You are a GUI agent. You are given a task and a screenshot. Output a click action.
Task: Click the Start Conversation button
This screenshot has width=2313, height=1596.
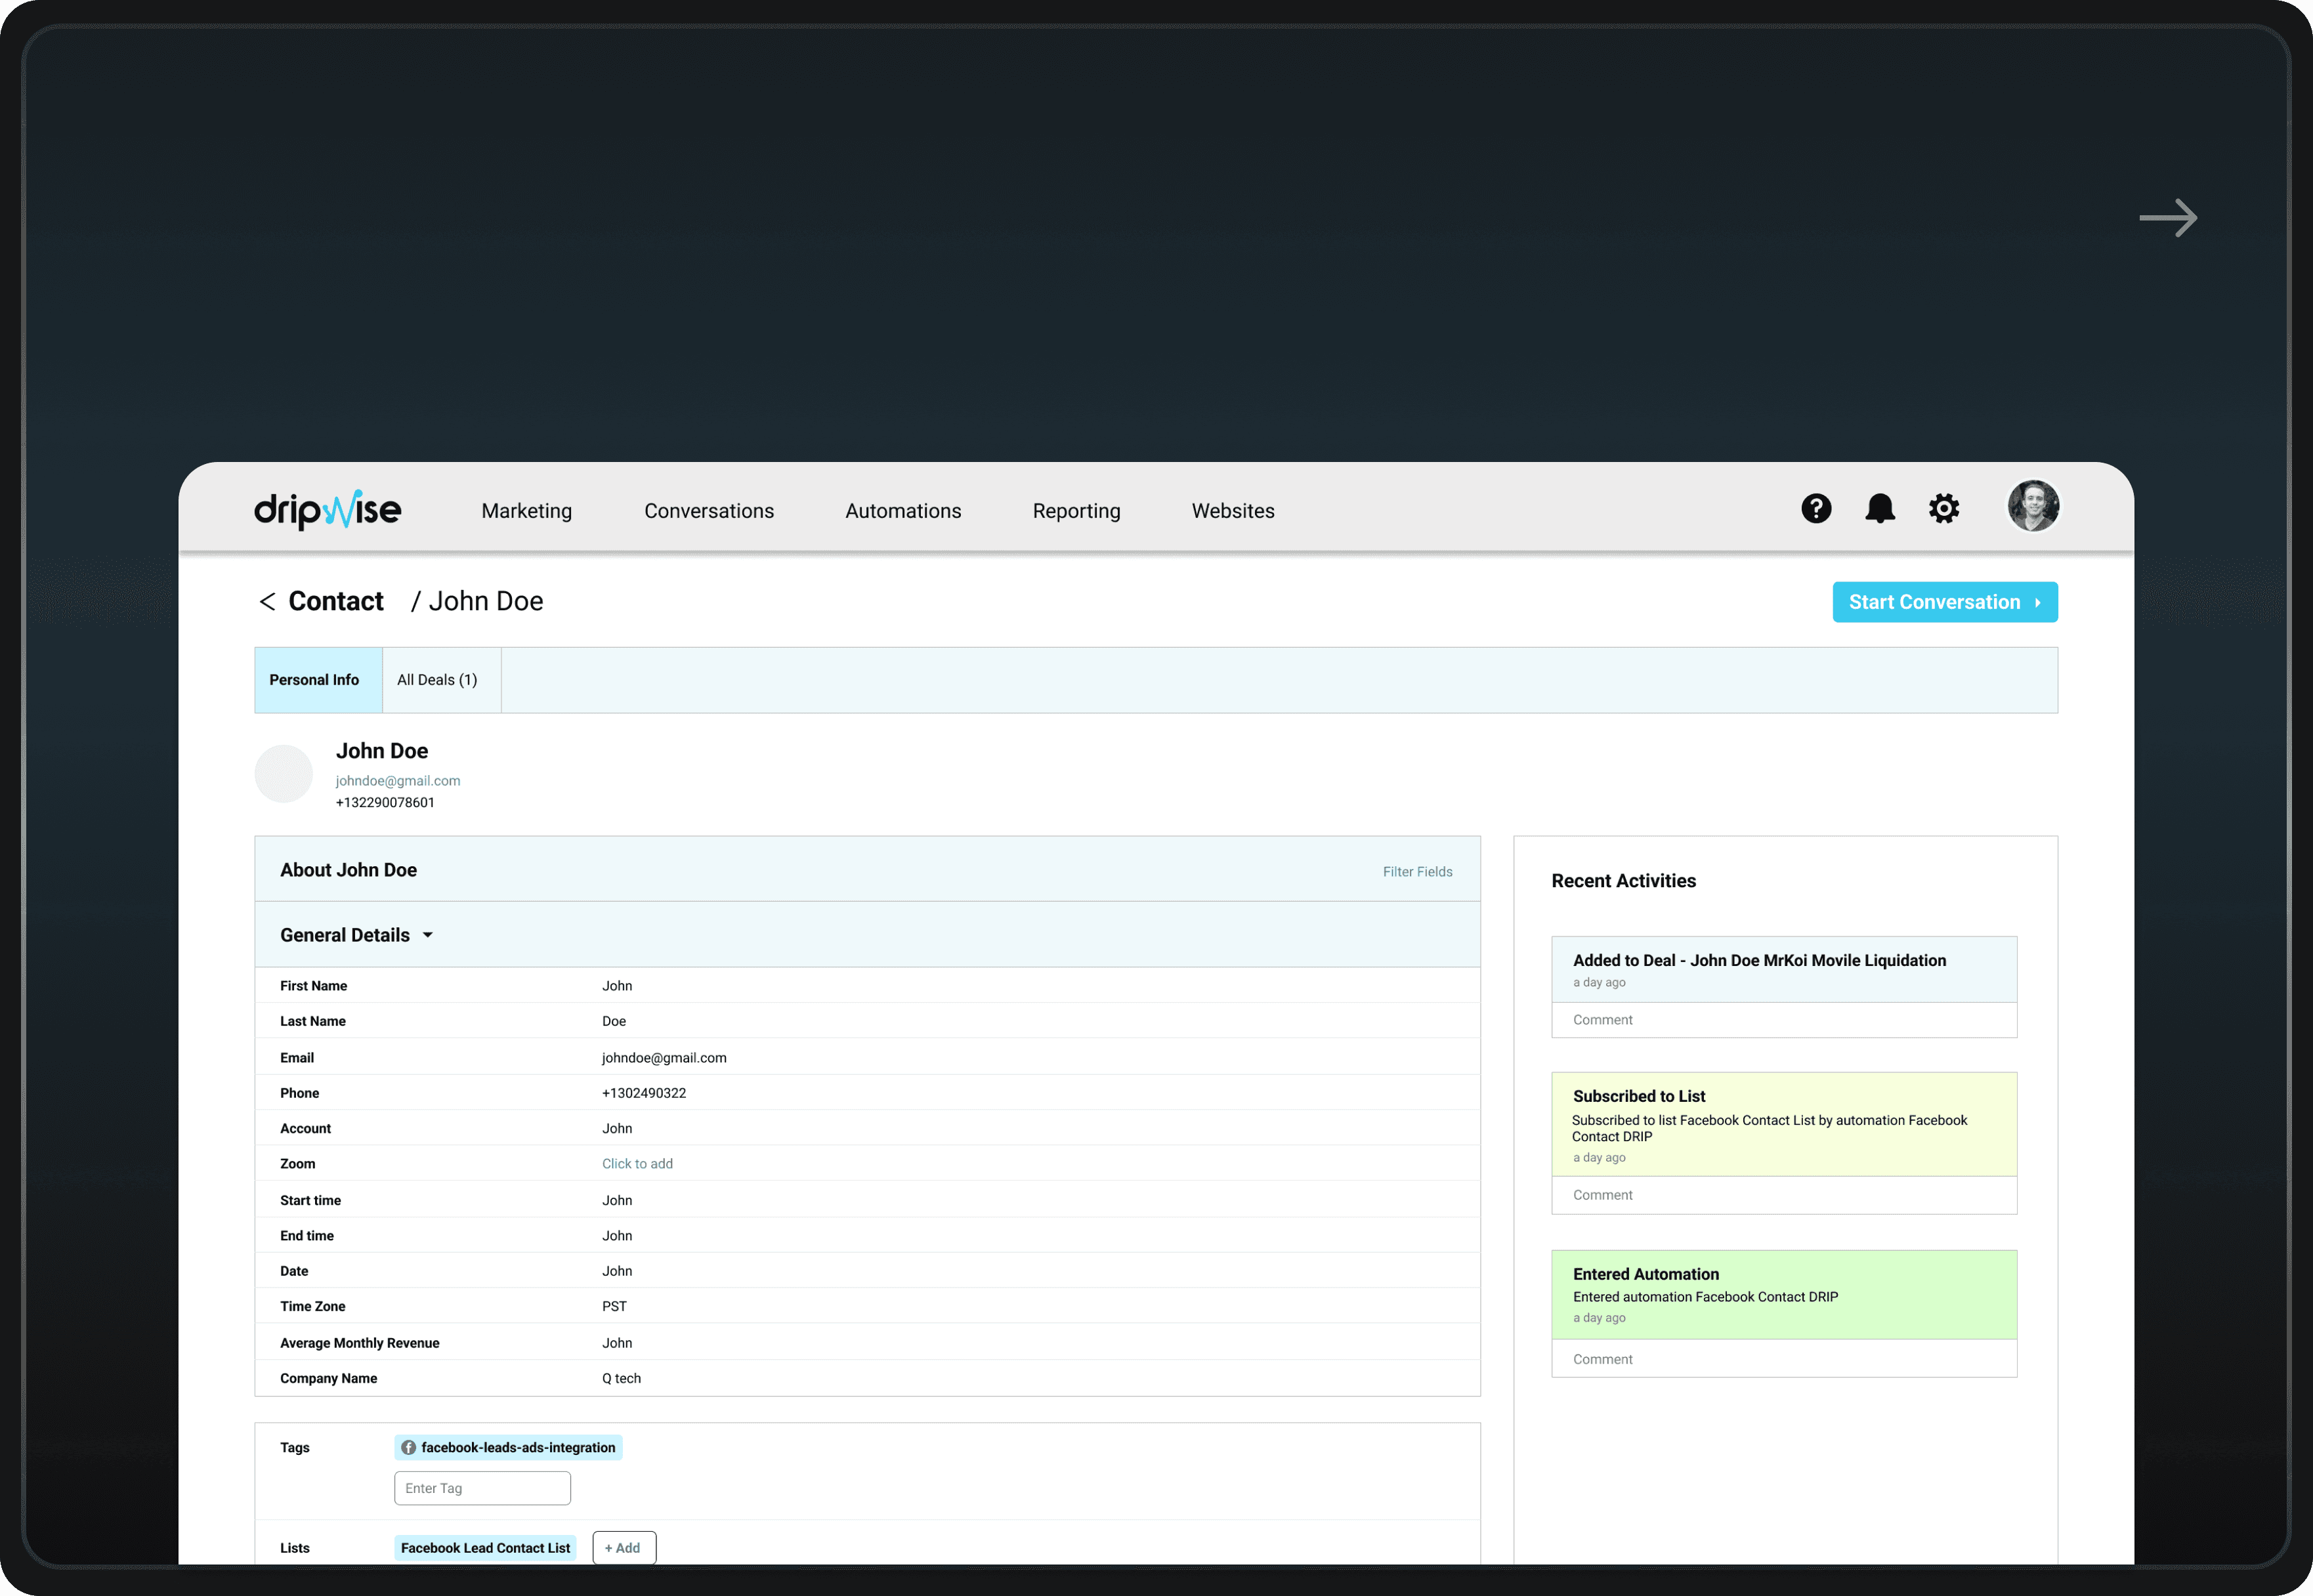[1944, 602]
